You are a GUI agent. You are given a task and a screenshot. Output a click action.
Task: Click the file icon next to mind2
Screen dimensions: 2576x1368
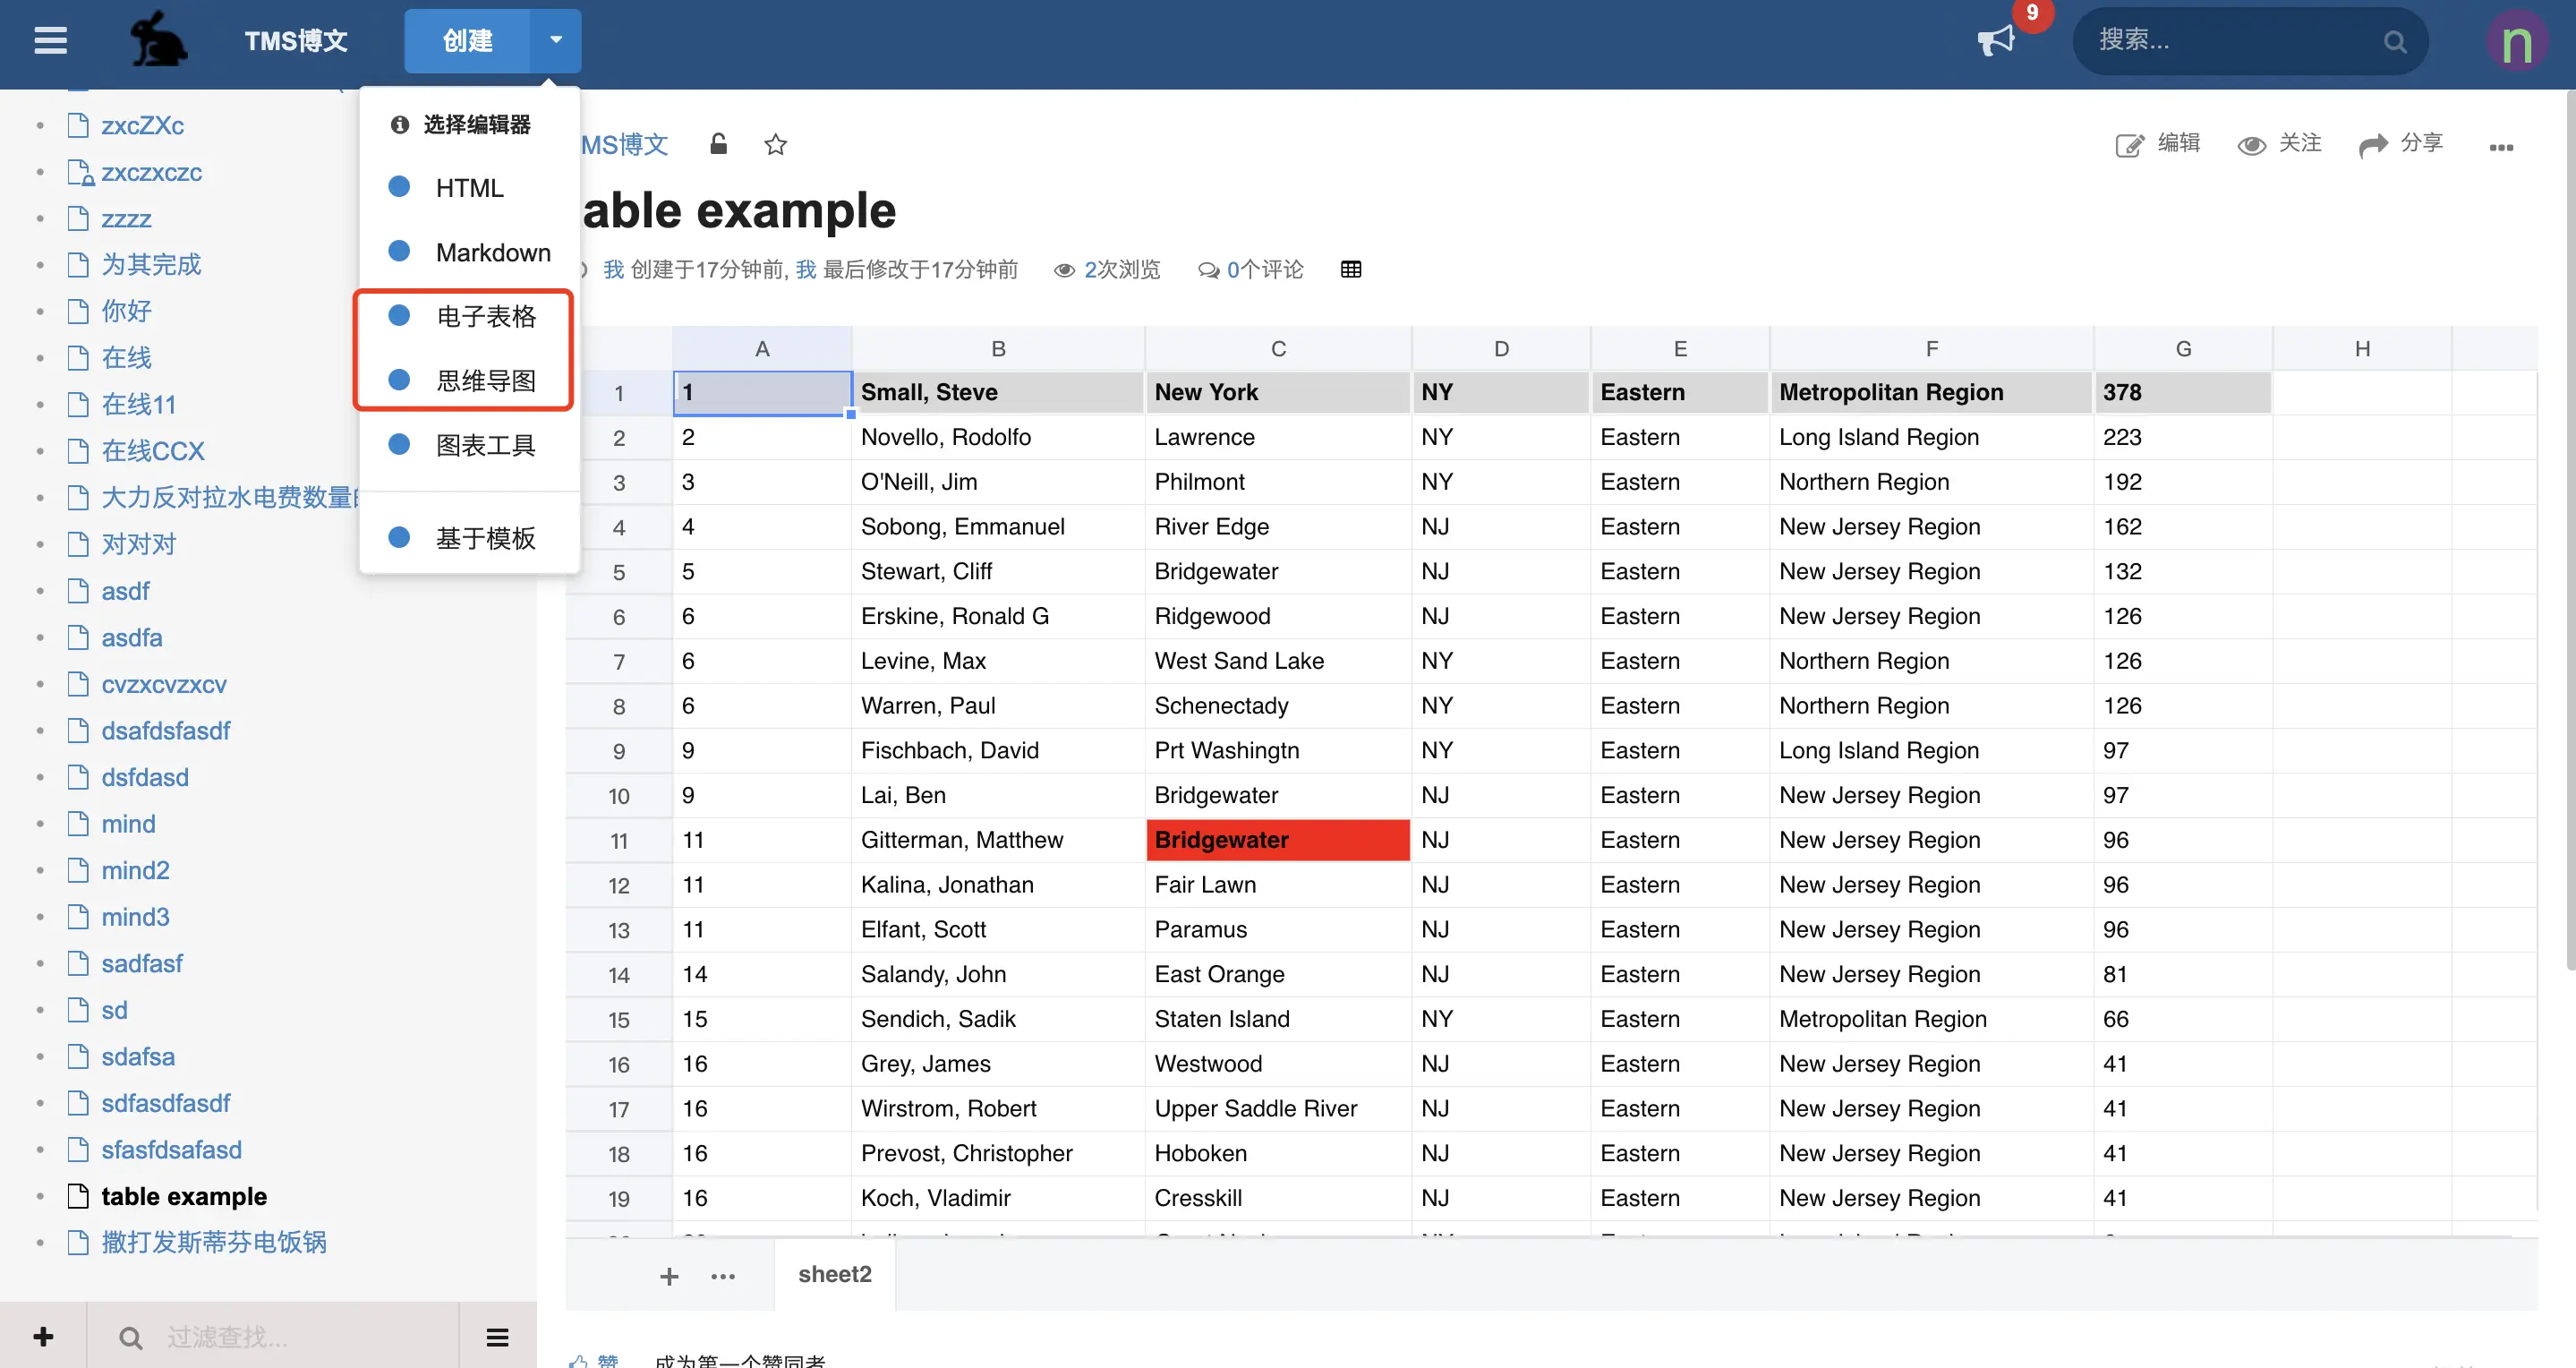(78, 870)
